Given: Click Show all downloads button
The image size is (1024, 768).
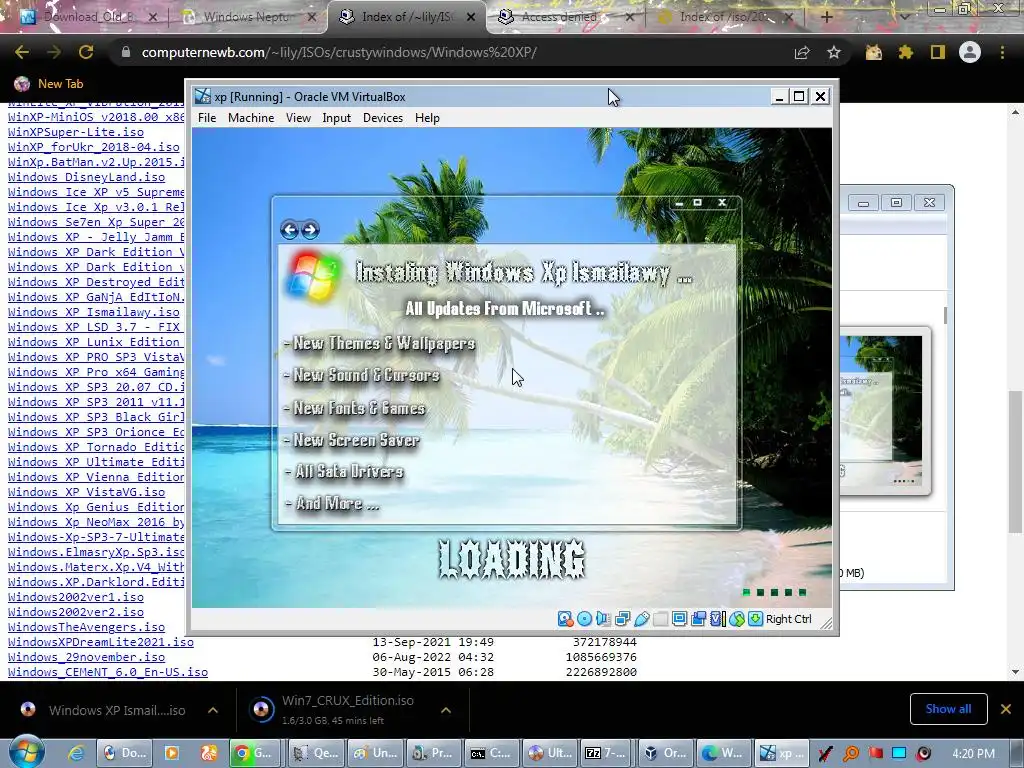Looking at the screenshot, I should pyautogui.click(x=948, y=709).
